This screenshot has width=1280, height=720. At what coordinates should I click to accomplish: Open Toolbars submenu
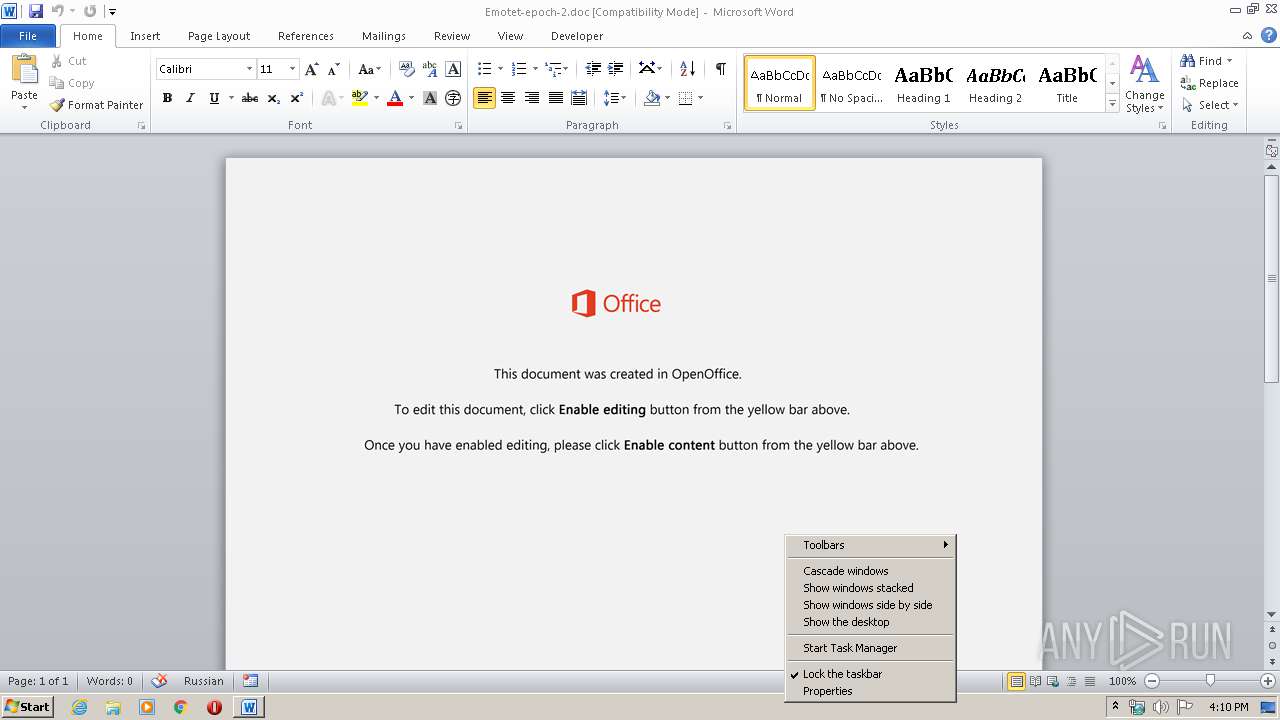coord(870,545)
